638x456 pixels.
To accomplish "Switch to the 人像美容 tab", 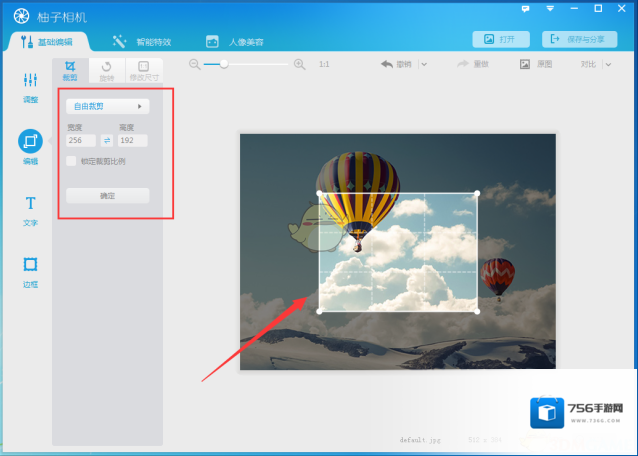I will tap(235, 42).
